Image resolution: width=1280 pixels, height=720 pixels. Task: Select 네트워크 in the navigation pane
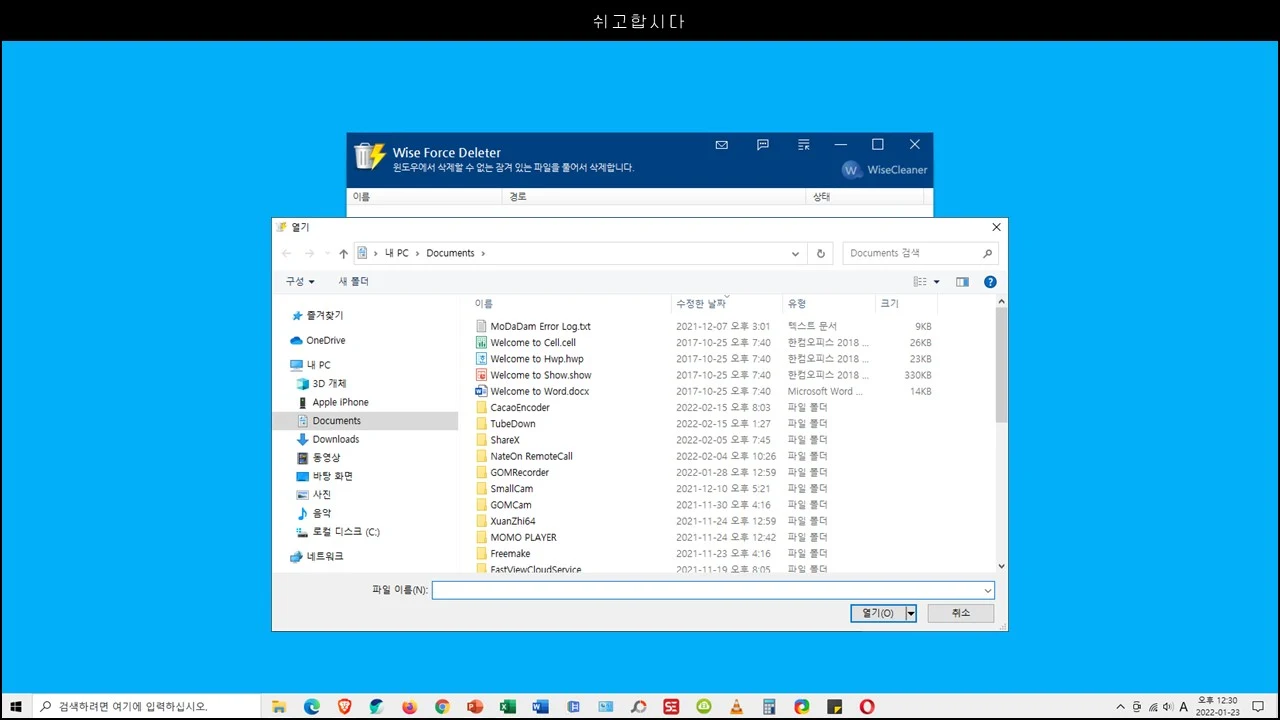click(325, 557)
